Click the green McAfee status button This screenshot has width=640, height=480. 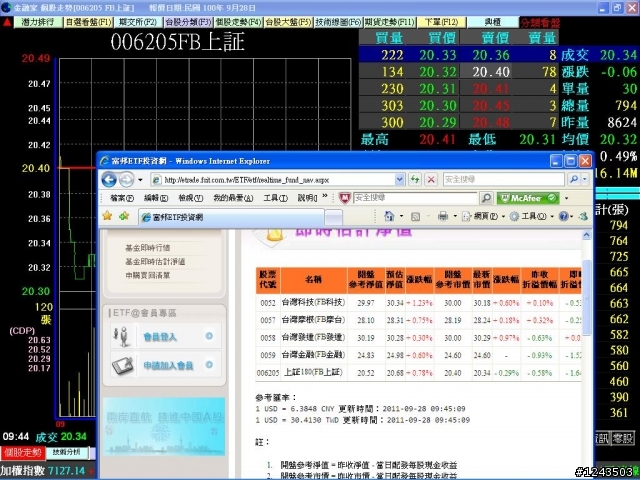(x=528, y=198)
